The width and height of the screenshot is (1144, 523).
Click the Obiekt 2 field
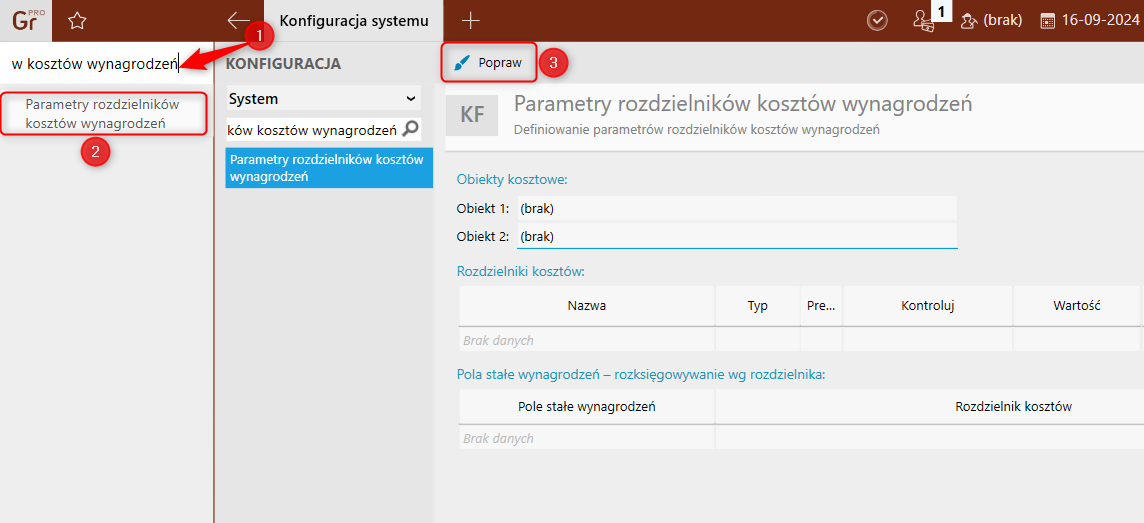(x=737, y=236)
